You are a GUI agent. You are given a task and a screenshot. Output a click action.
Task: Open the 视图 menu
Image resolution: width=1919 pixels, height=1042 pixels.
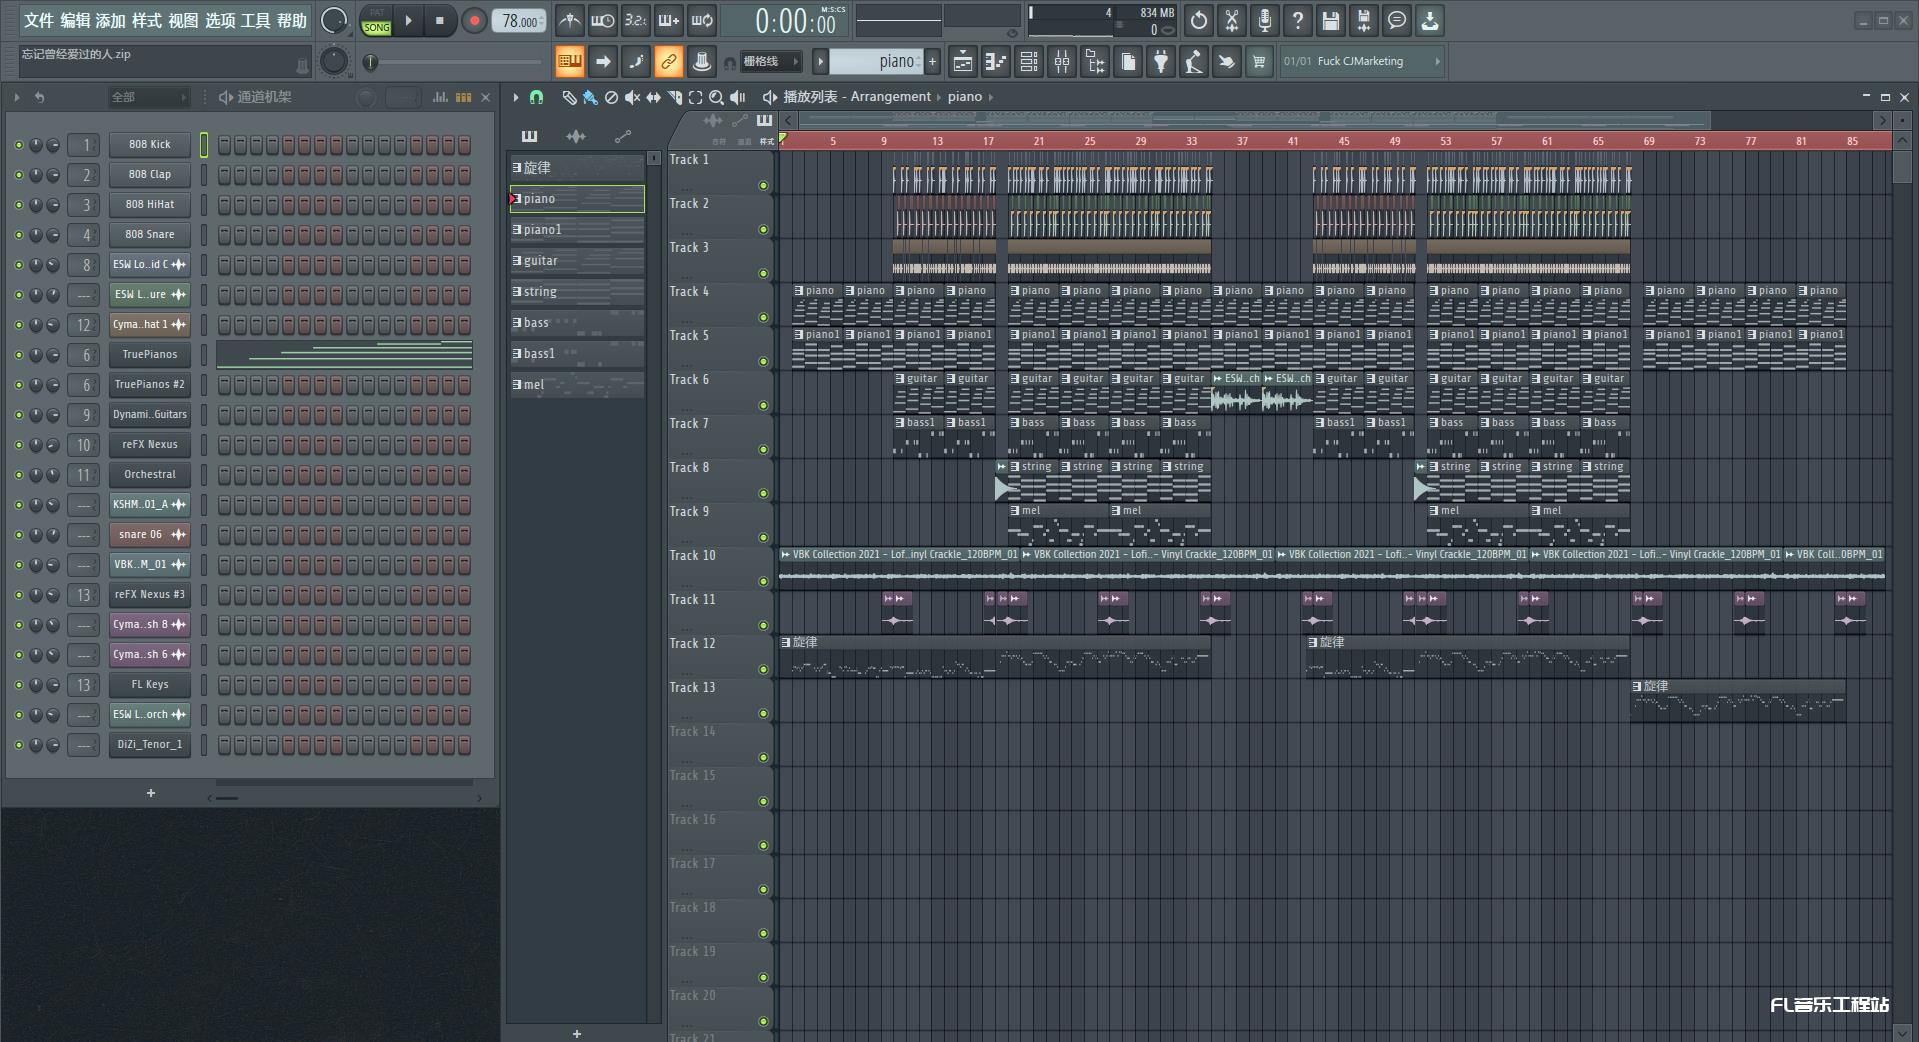click(x=183, y=20)
